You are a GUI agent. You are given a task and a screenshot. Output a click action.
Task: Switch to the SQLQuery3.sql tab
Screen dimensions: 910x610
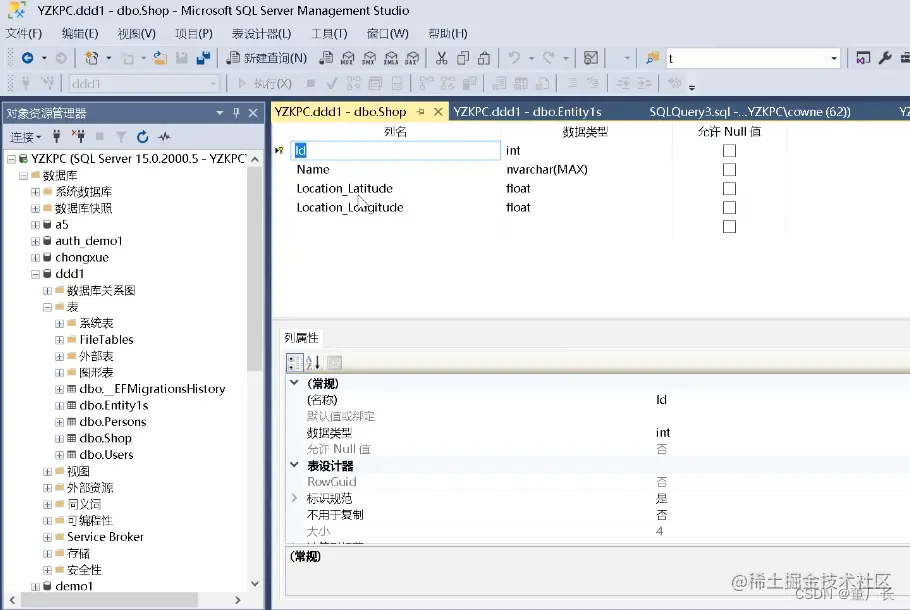(749, 111)
